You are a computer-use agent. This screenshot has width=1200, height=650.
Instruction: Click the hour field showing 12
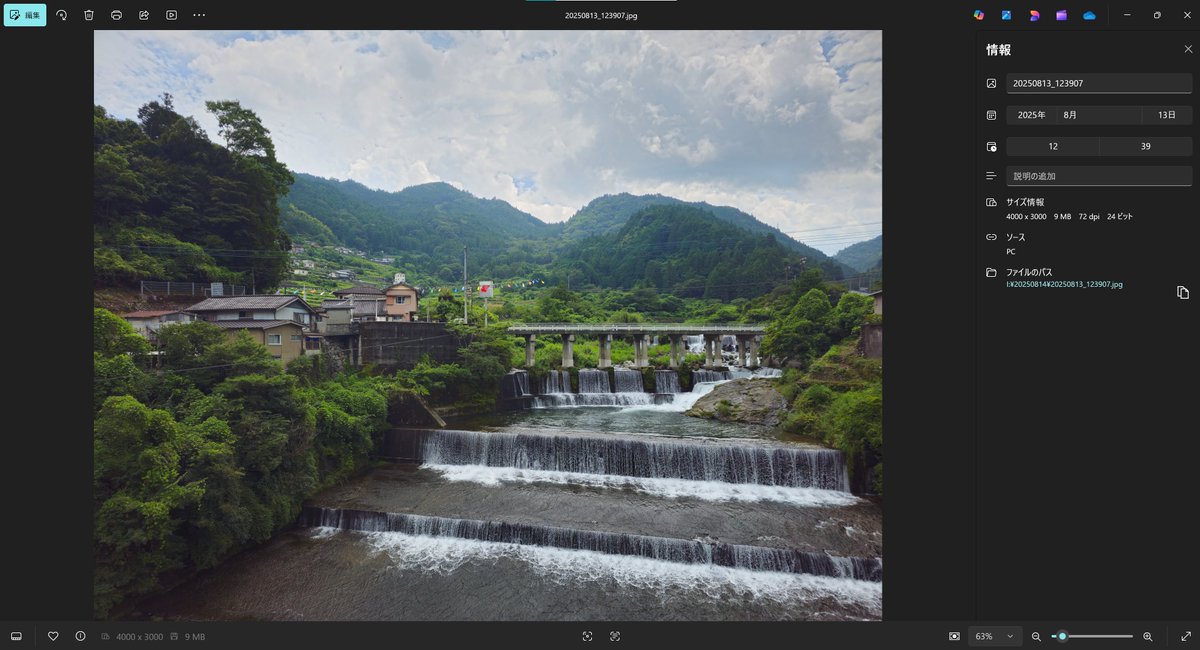tap(1053, 146)
